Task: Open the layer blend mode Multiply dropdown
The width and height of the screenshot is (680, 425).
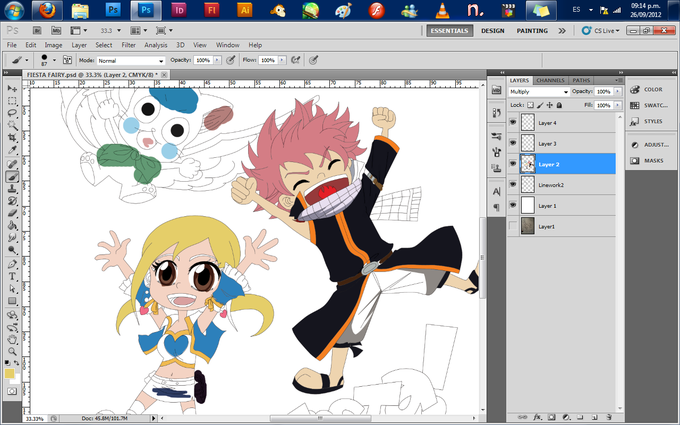Action: click(539, 92)
